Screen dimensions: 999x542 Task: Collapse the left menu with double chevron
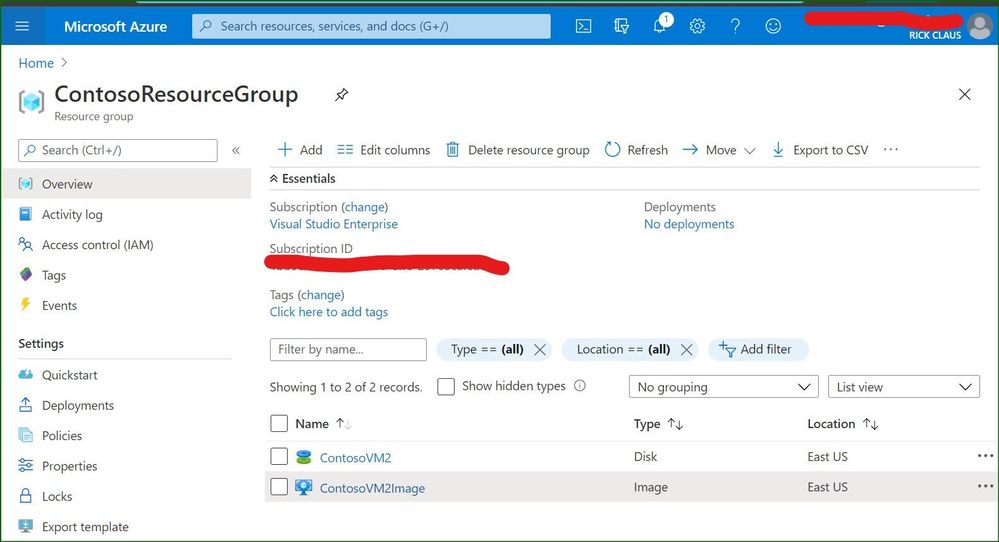[236, 150]
